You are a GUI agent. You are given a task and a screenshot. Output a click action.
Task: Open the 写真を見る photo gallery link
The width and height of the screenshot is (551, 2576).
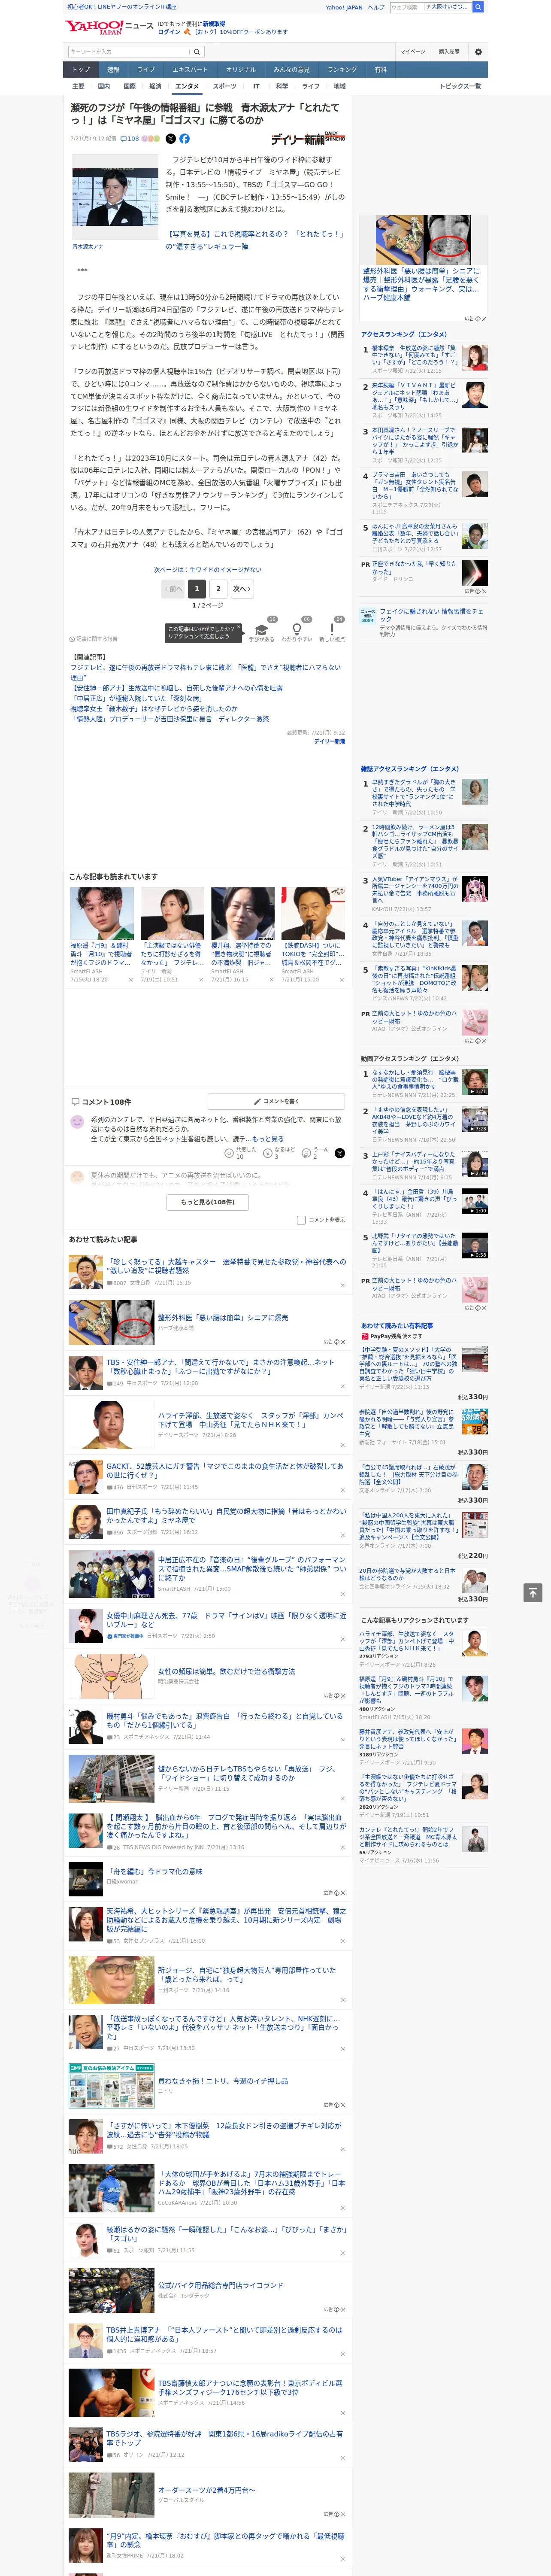(255, 240)
